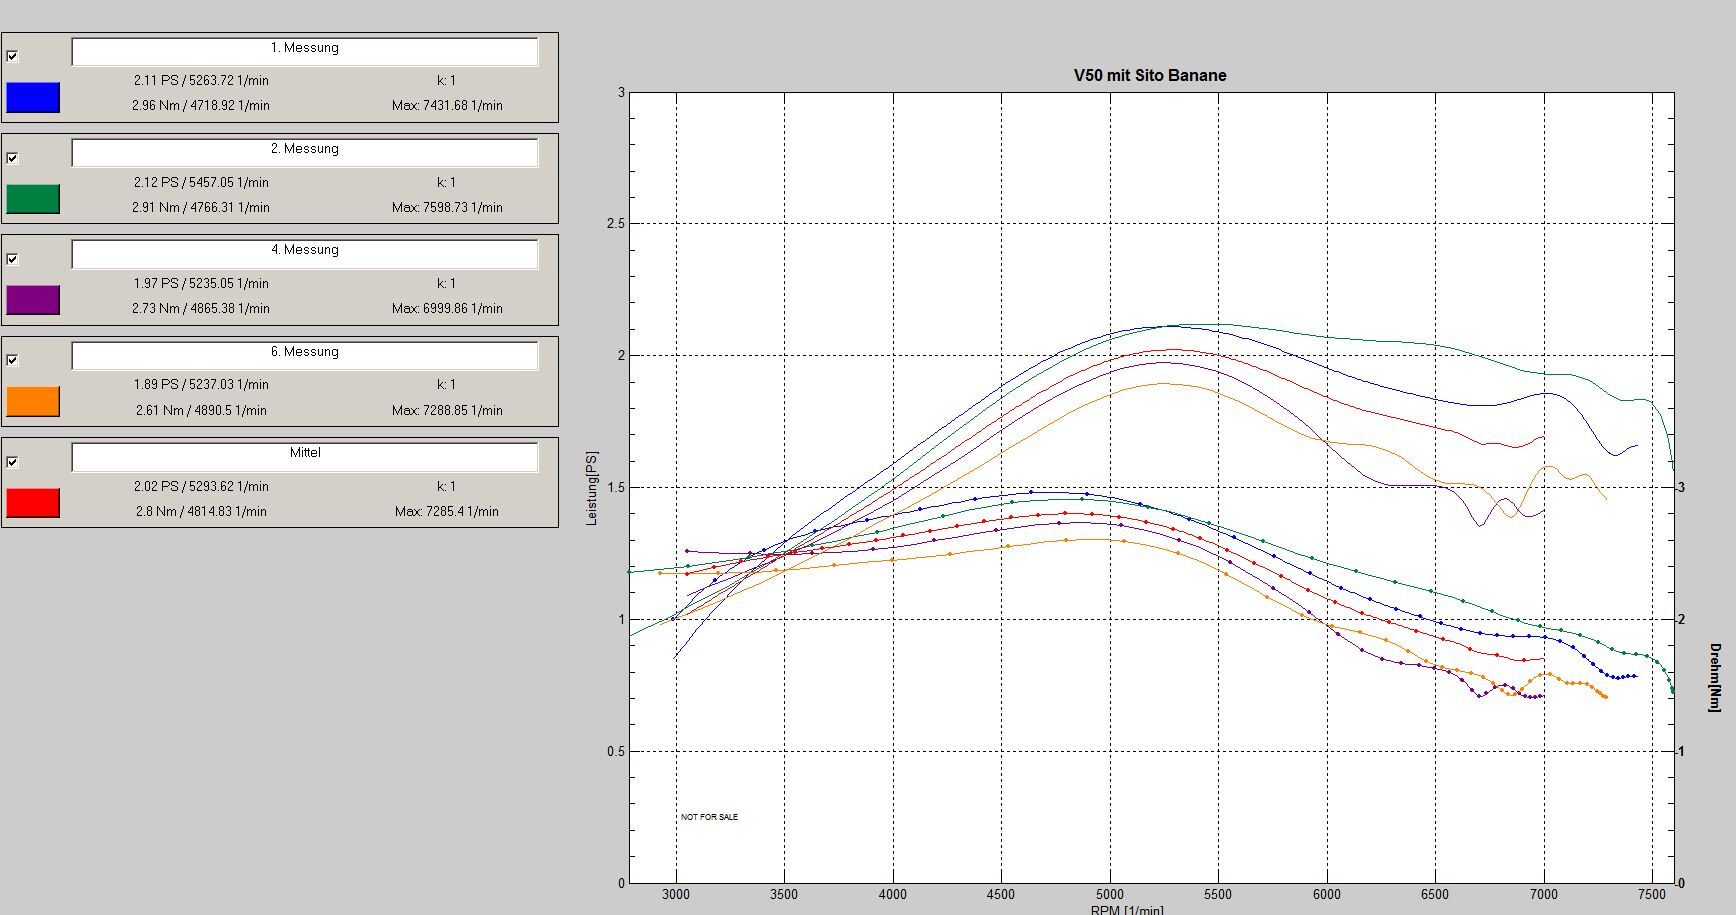Click the 'Drehm[Nm]' right axis label
1736x915 pixels.
click(x=1715, y=677)
